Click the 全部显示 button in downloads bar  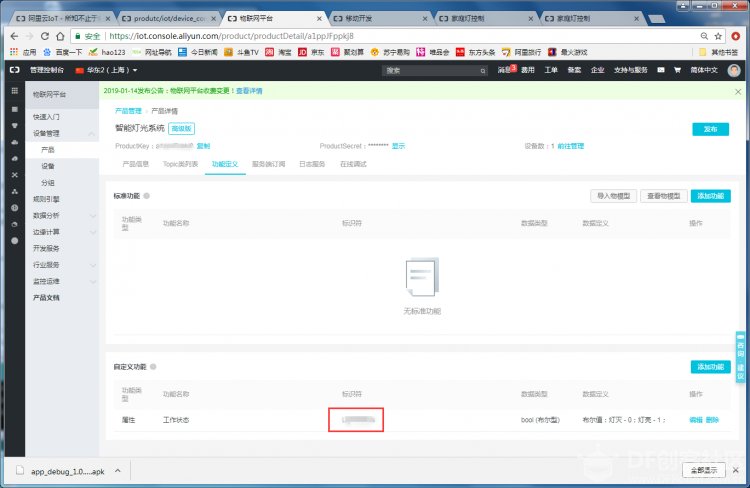coord(704,470)
